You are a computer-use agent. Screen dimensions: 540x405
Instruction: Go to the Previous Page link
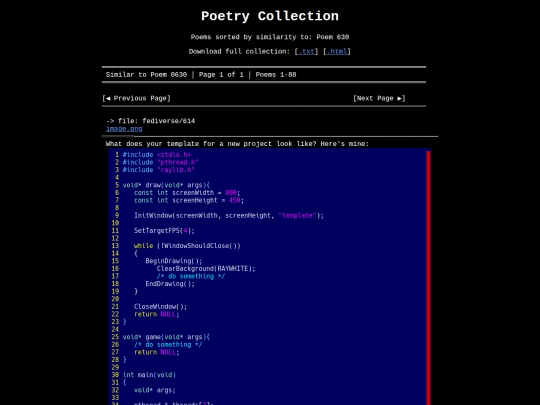point(136,98)
